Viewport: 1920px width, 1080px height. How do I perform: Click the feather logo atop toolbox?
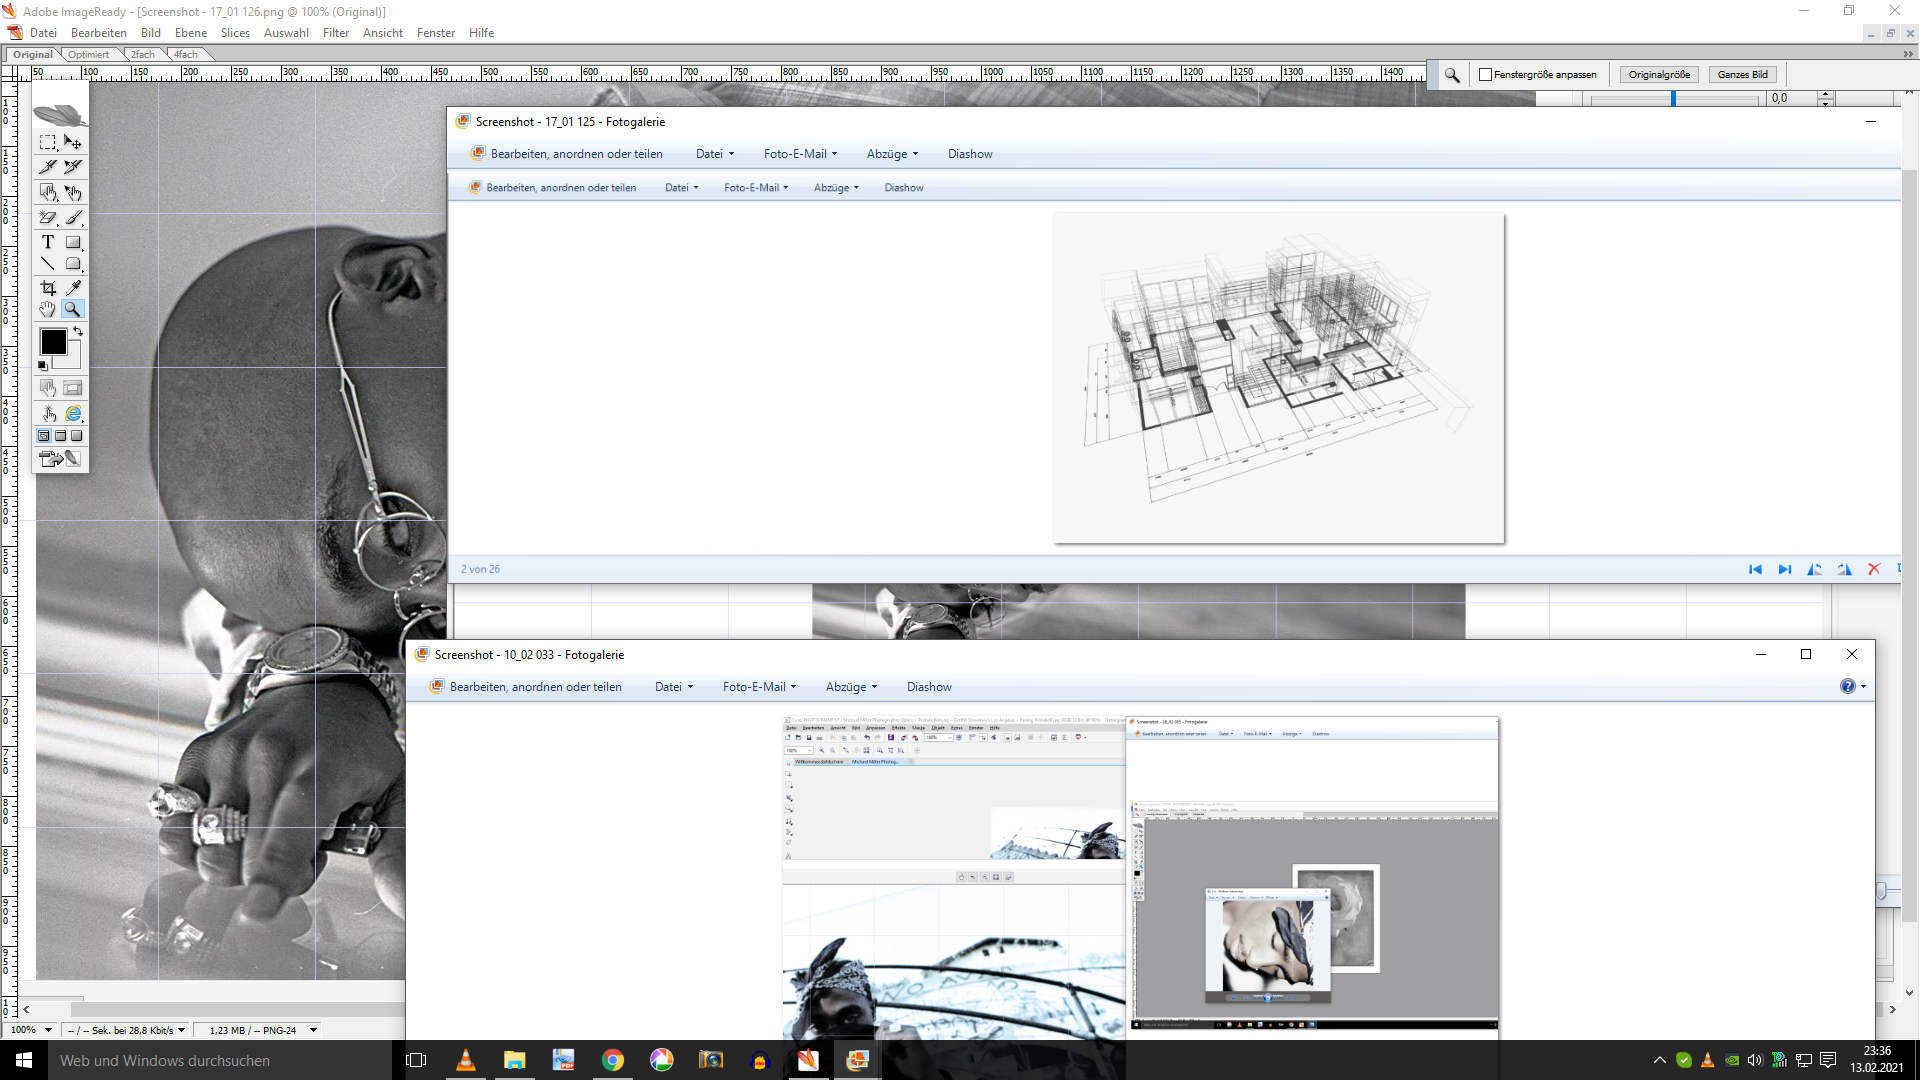(x=60, y=114)
